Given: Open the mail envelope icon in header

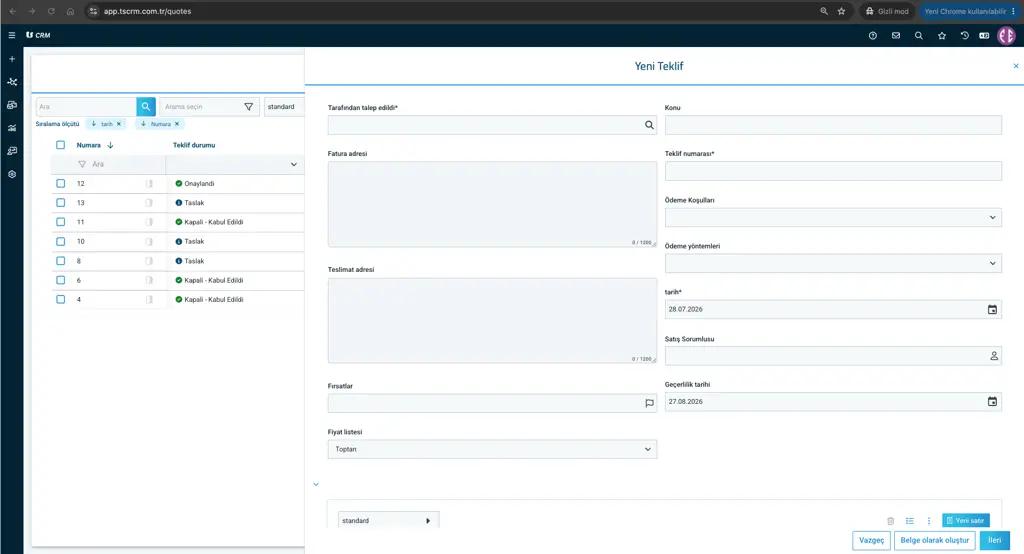Looking at the screenshot, I should point(896,36).
